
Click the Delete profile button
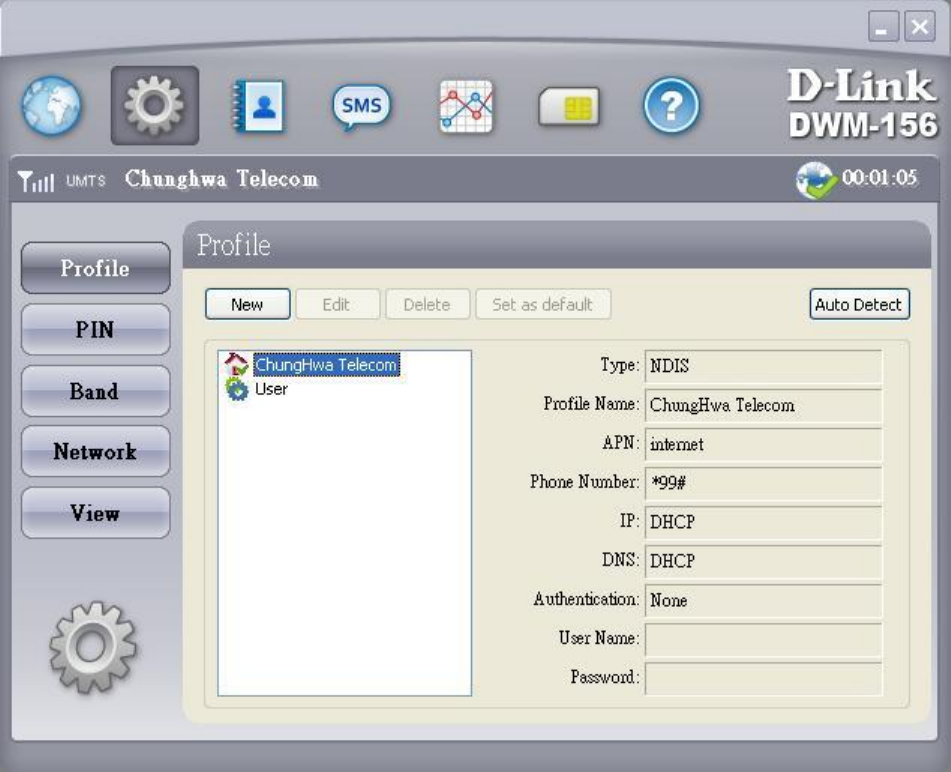tap(428, 304)
